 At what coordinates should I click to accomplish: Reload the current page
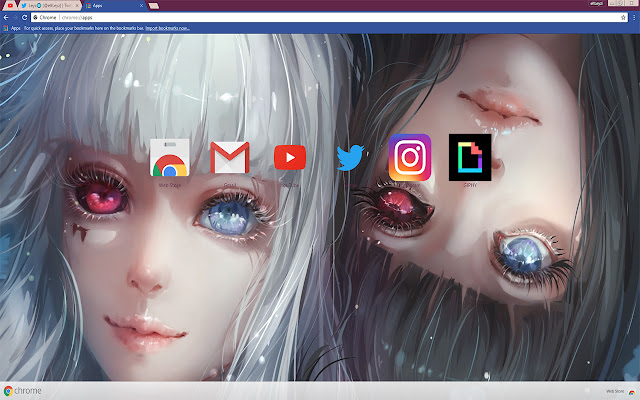24,18
